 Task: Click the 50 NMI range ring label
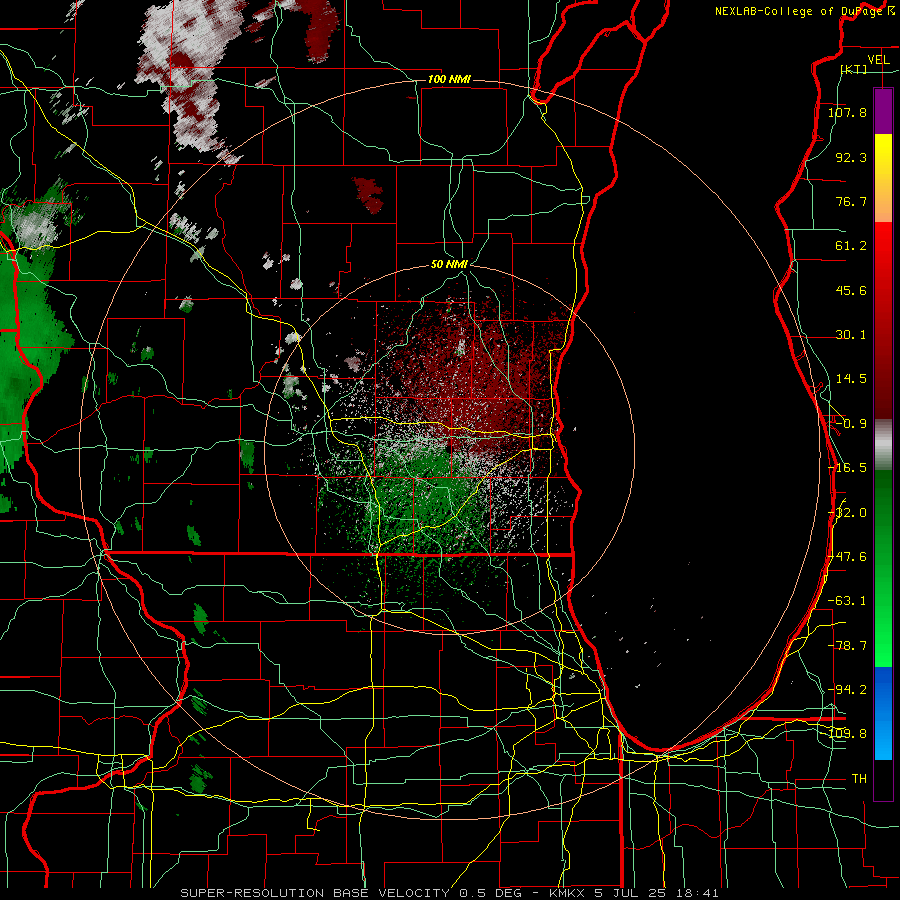pos(449,264)
